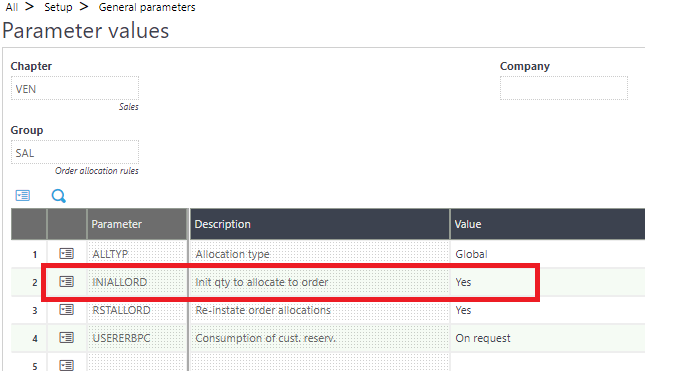Click the Group field containing SAL
Image resolution: width=675 pixels, height=371 pixels.
click(75, 153)
